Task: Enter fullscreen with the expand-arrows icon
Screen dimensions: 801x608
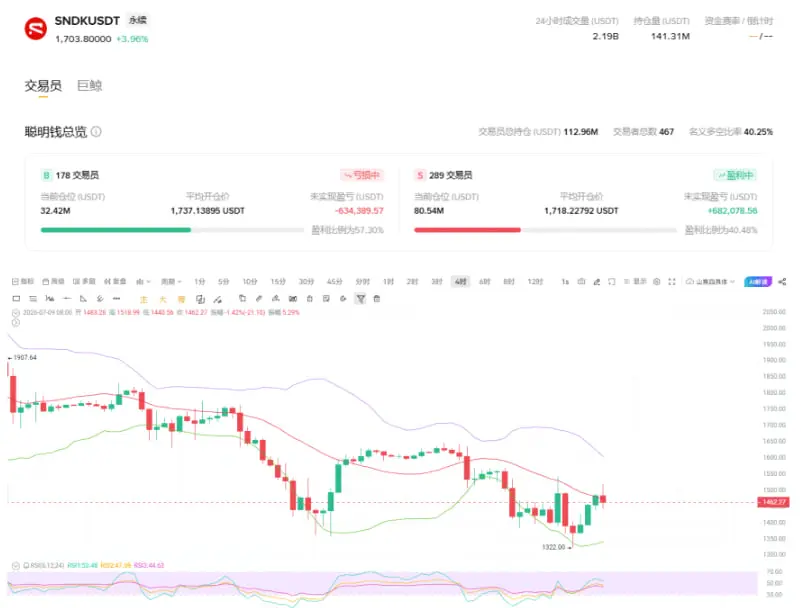Action: 672,282
